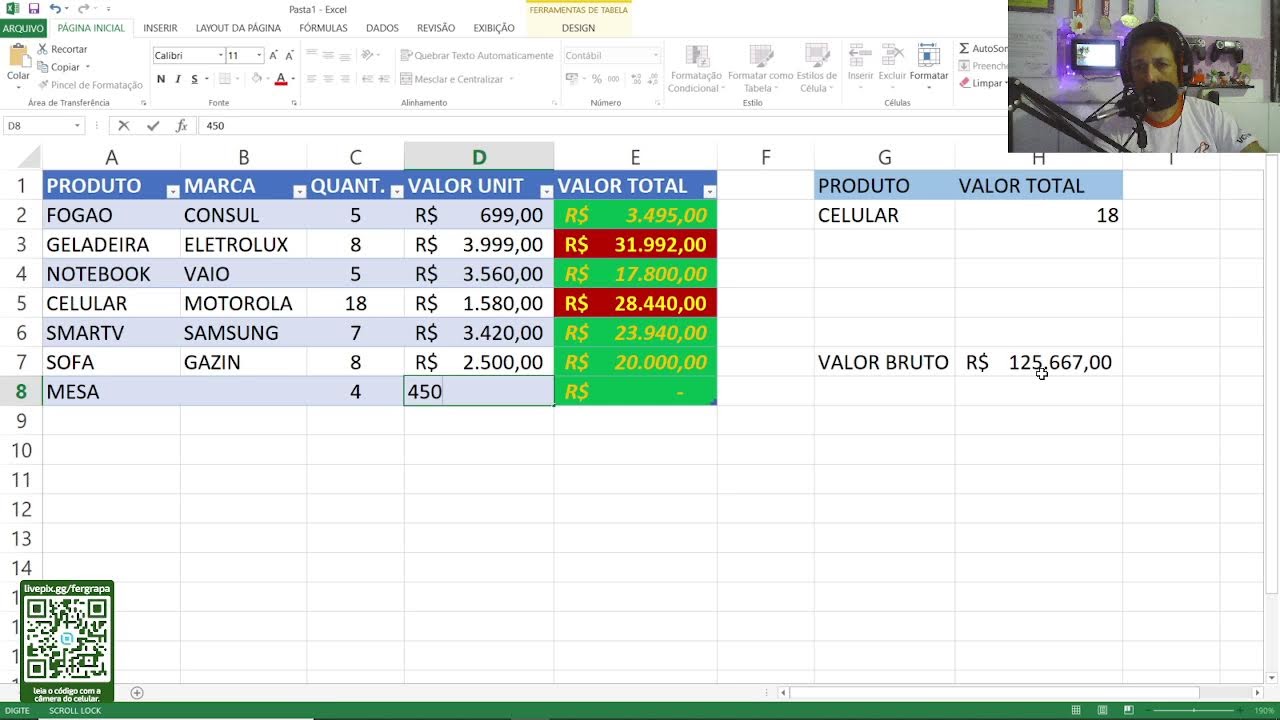Image resolution: width=1280 pixels, height=720 pixels.
Task: Cut the selection with Recortar
Action: 62,49
